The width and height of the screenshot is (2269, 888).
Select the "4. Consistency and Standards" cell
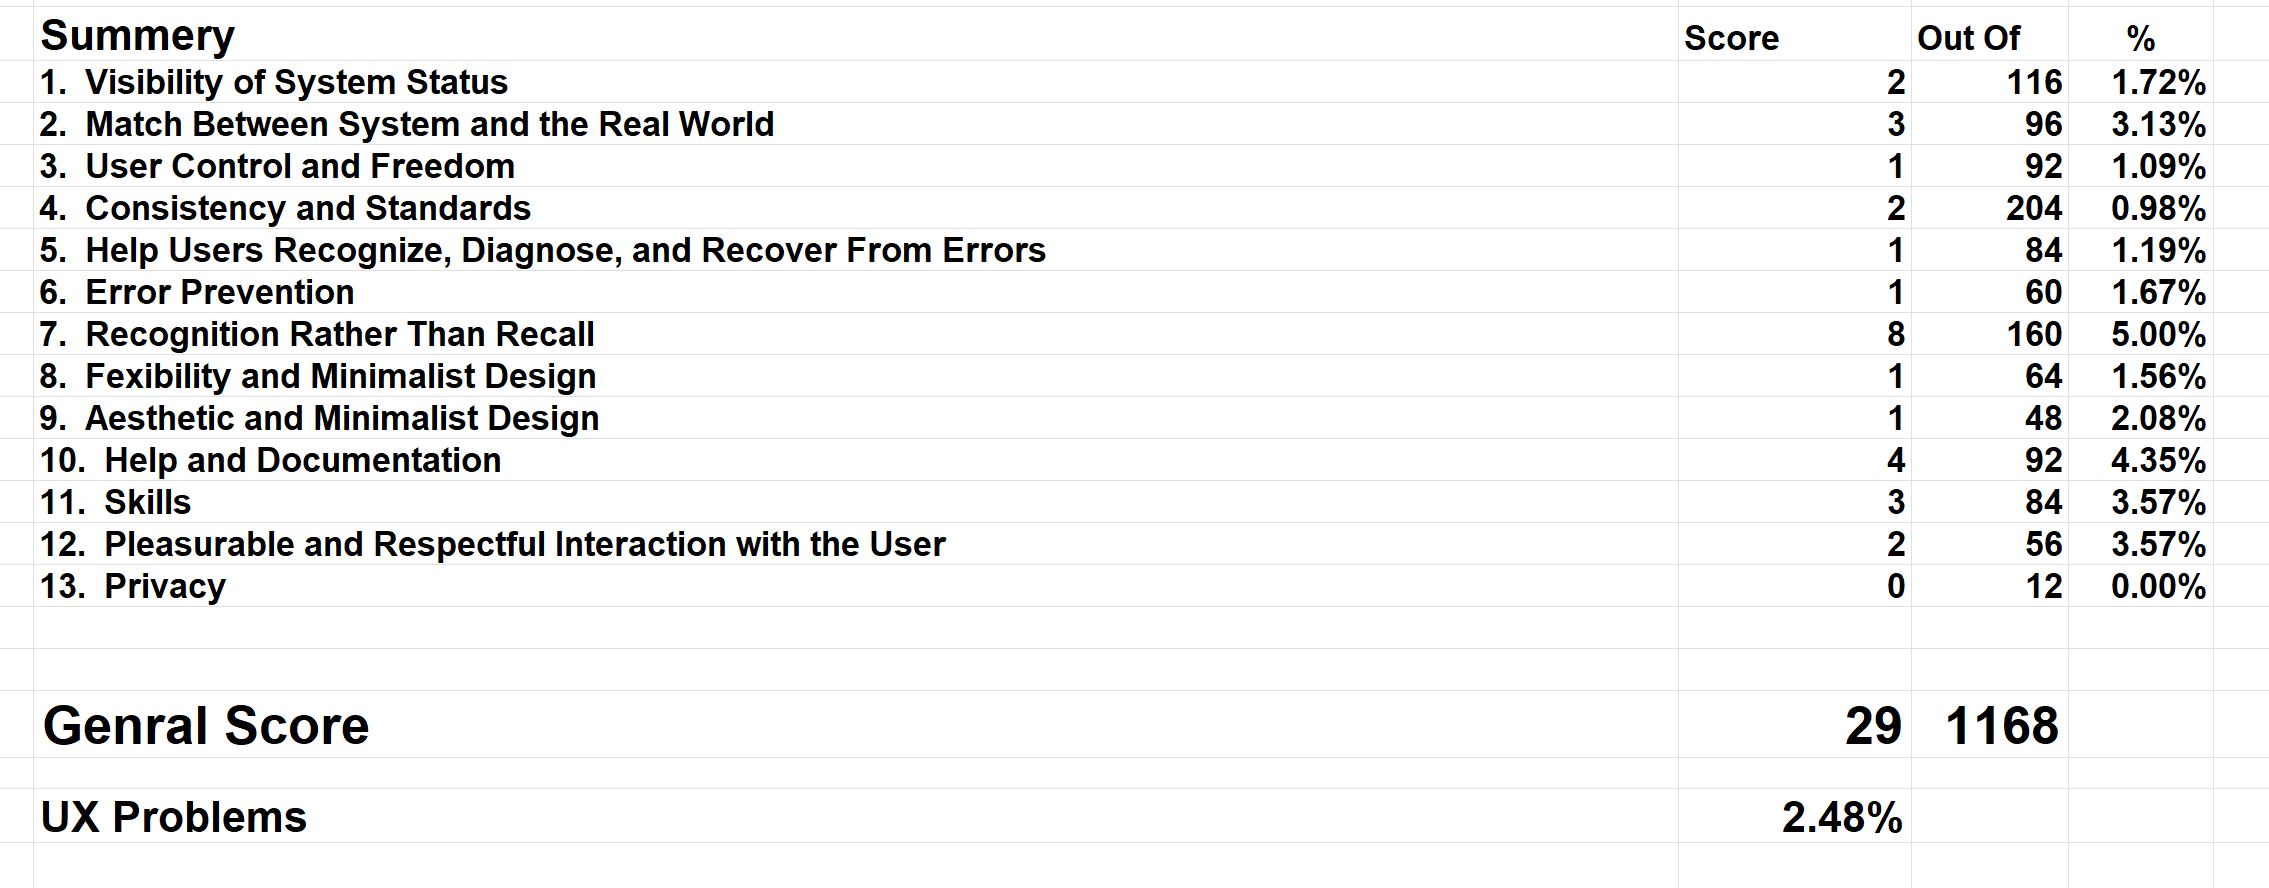[285, 208]
